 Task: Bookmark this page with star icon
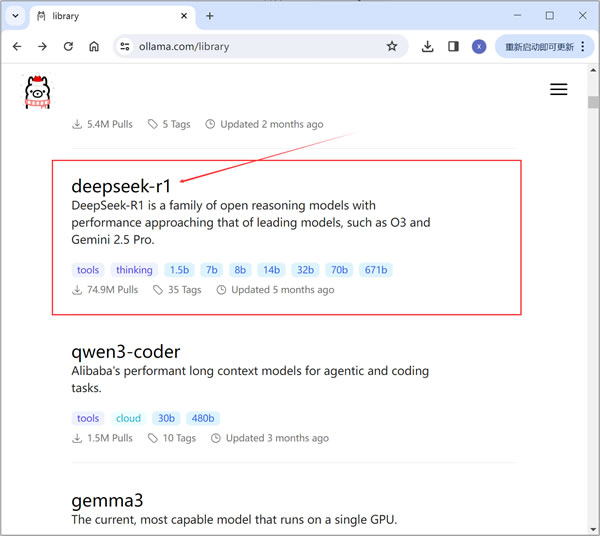coord(392,46)
